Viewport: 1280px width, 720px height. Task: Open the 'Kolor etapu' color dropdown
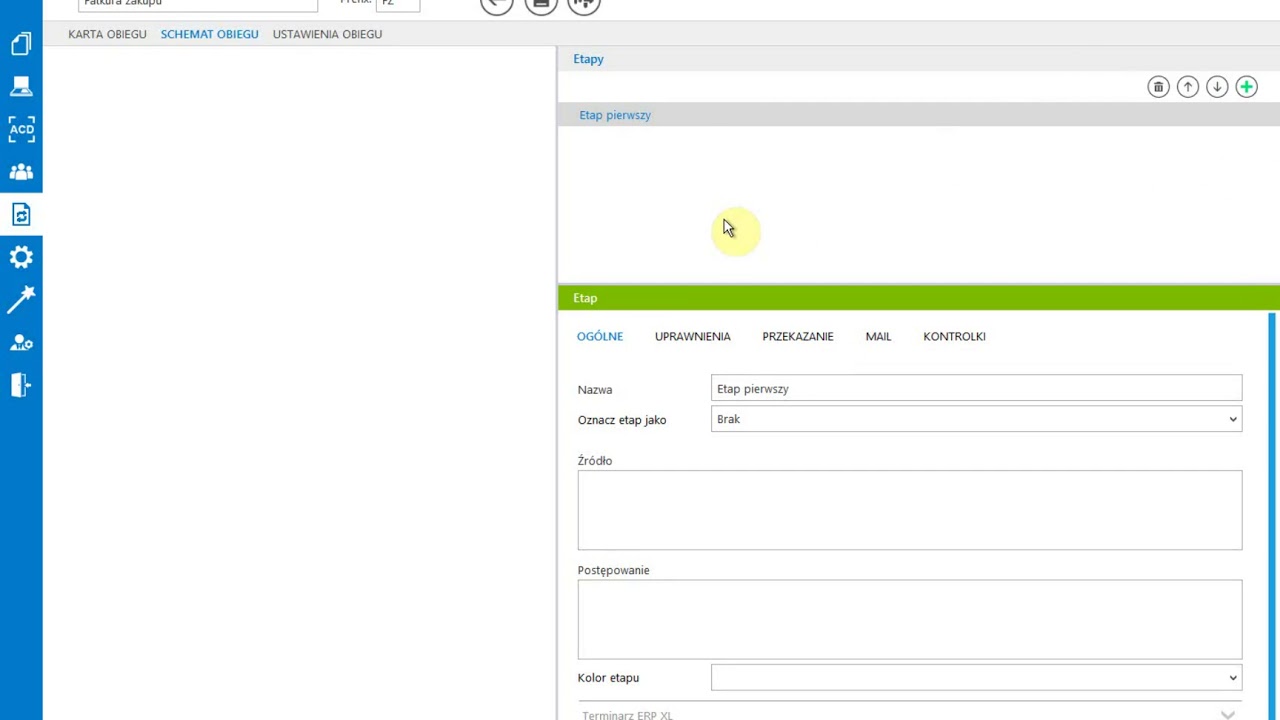coord(976,677)
